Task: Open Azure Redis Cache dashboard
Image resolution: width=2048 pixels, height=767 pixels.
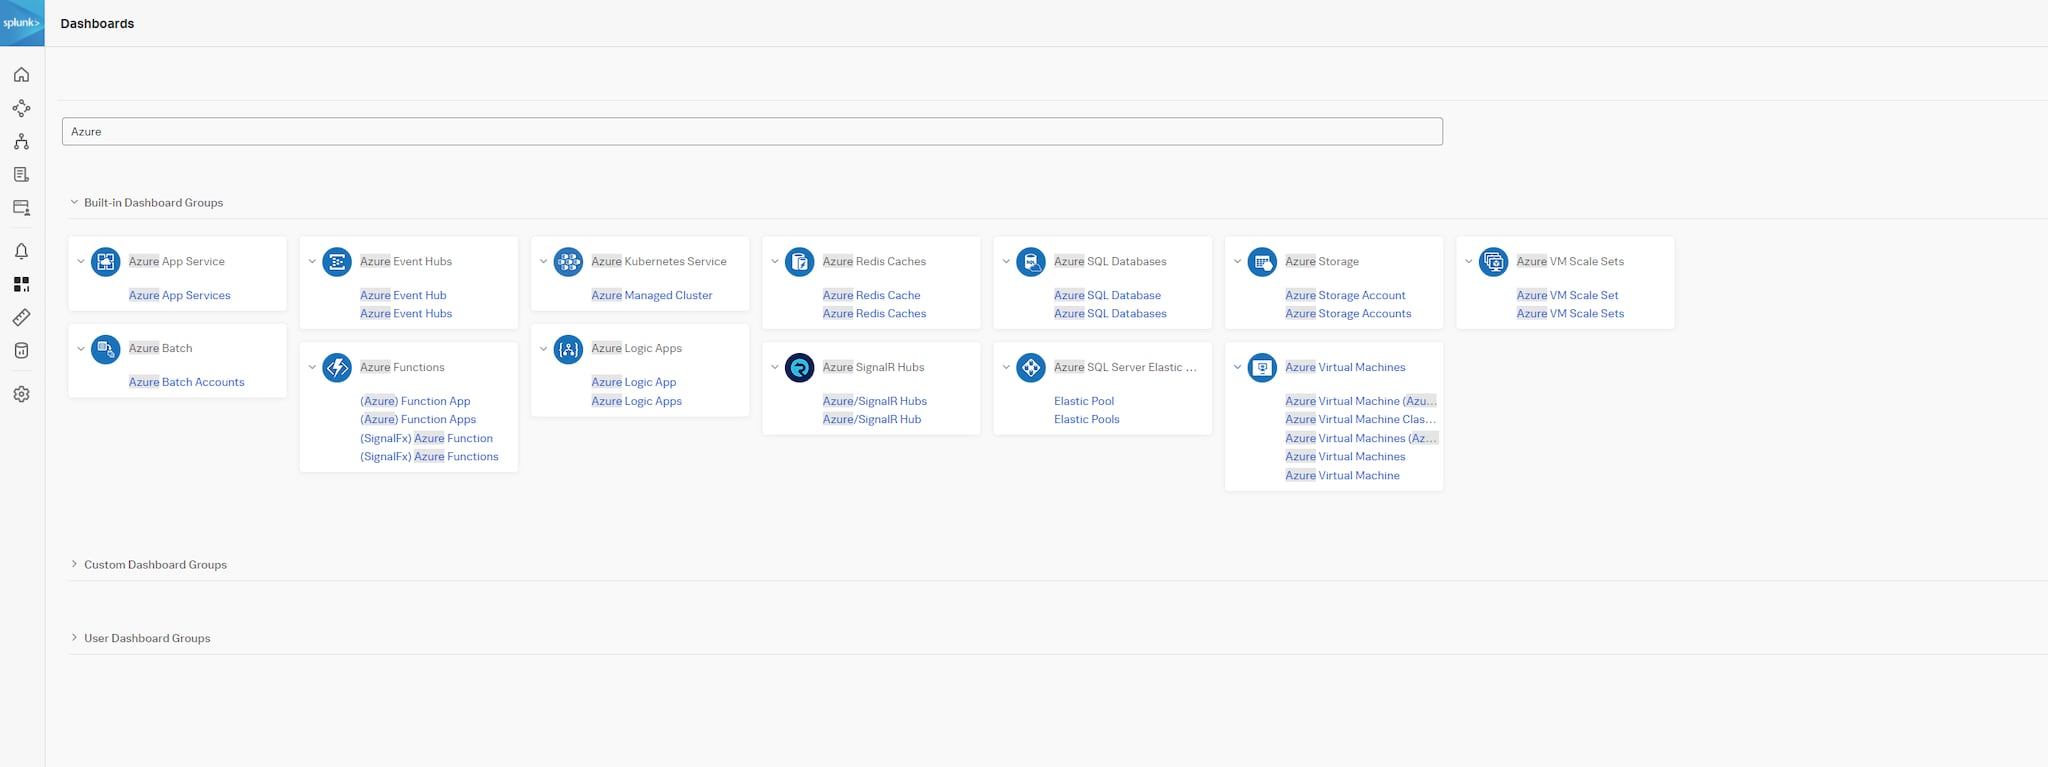Action: coord(871,295)
